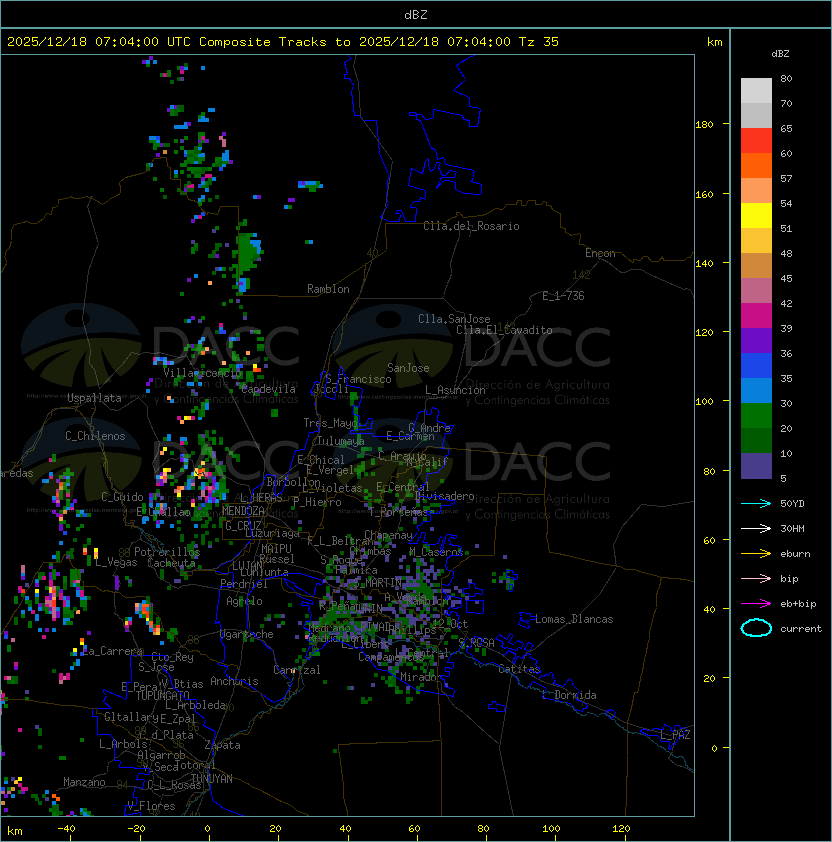The image size is (832, 842).
Task: Click the 'TUNUYAN' label on the map
Action: [x=212, y=779]
